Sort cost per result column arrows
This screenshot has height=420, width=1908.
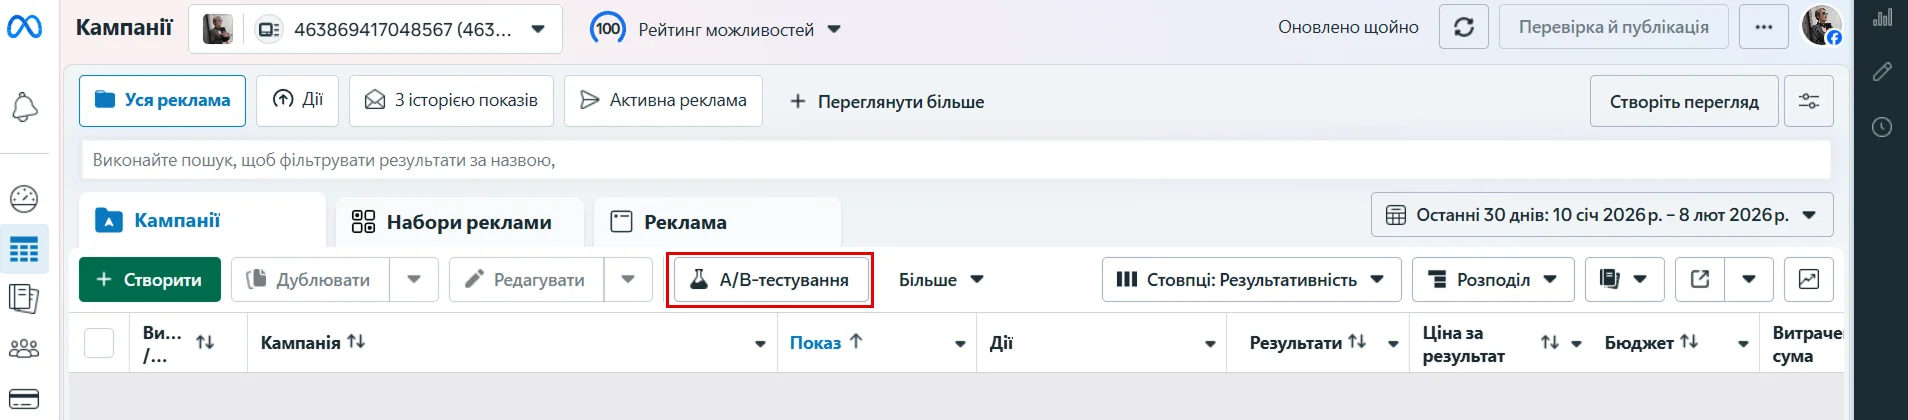coord(1550,343)
